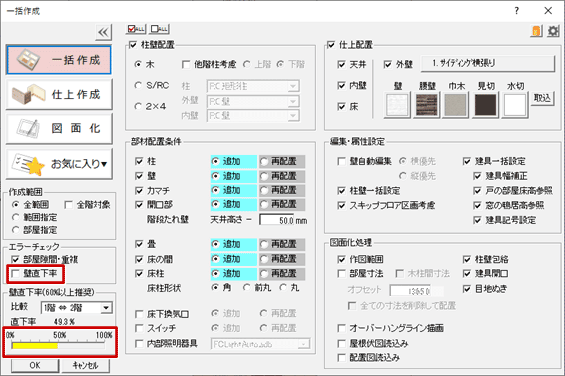Click the uncheck-all ALL icon
The height and width of the screenshot is (376, 565).
pos(159,29)
